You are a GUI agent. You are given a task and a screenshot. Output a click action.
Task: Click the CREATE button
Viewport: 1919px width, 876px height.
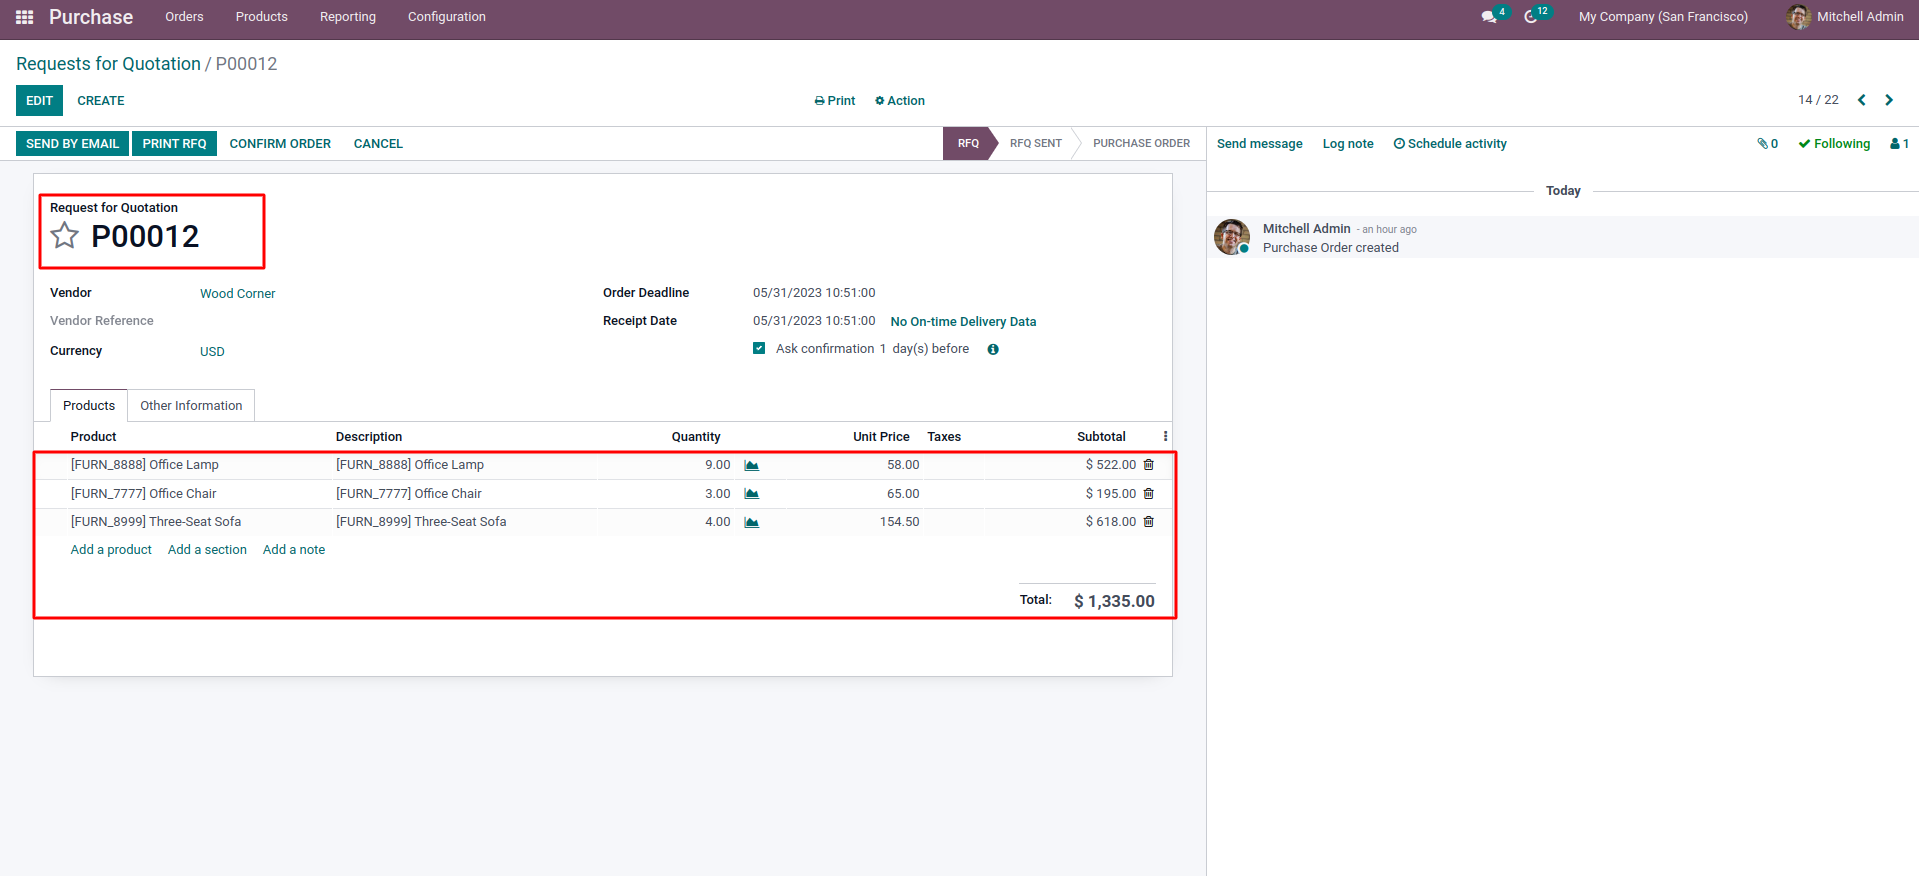coord(101,101)
